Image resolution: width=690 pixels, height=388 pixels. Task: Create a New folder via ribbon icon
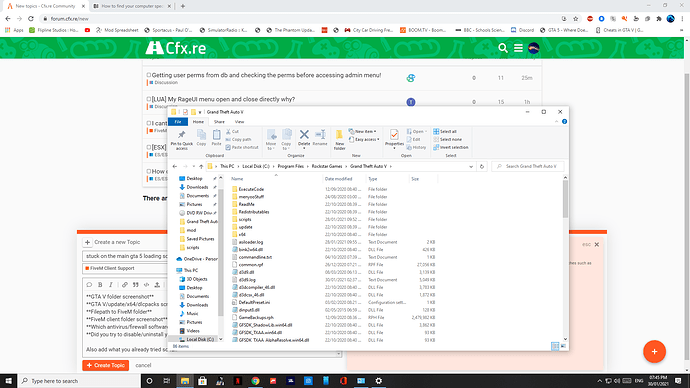click(339, 139)
